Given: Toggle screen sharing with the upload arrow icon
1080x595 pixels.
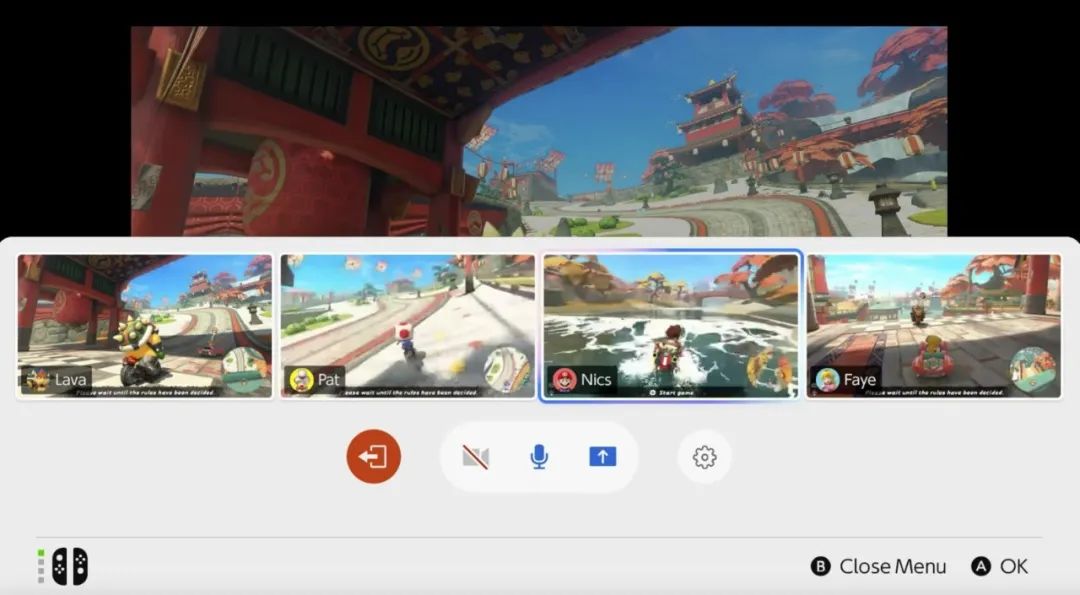Looking at the screenshot, I should point(602,457).
